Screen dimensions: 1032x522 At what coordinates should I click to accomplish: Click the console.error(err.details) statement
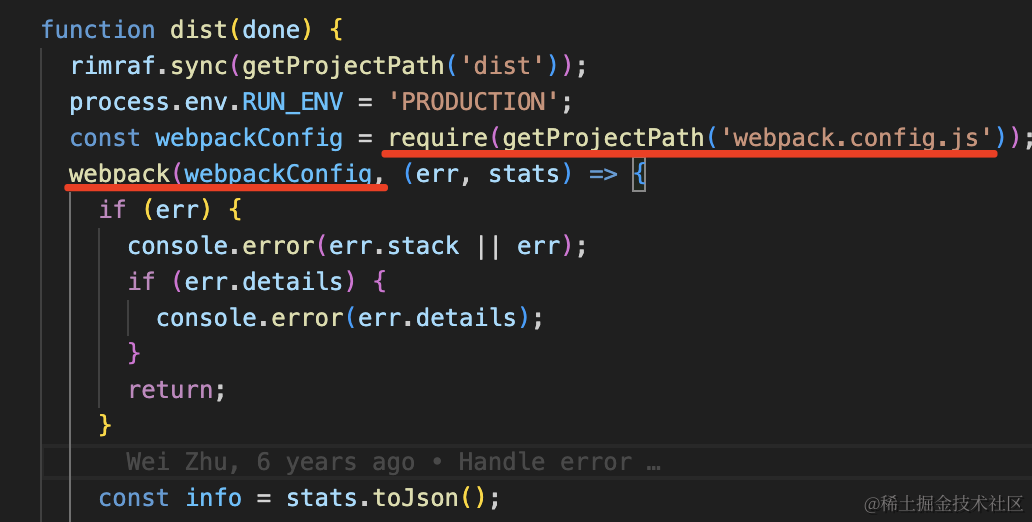click(x=349, y=318)
